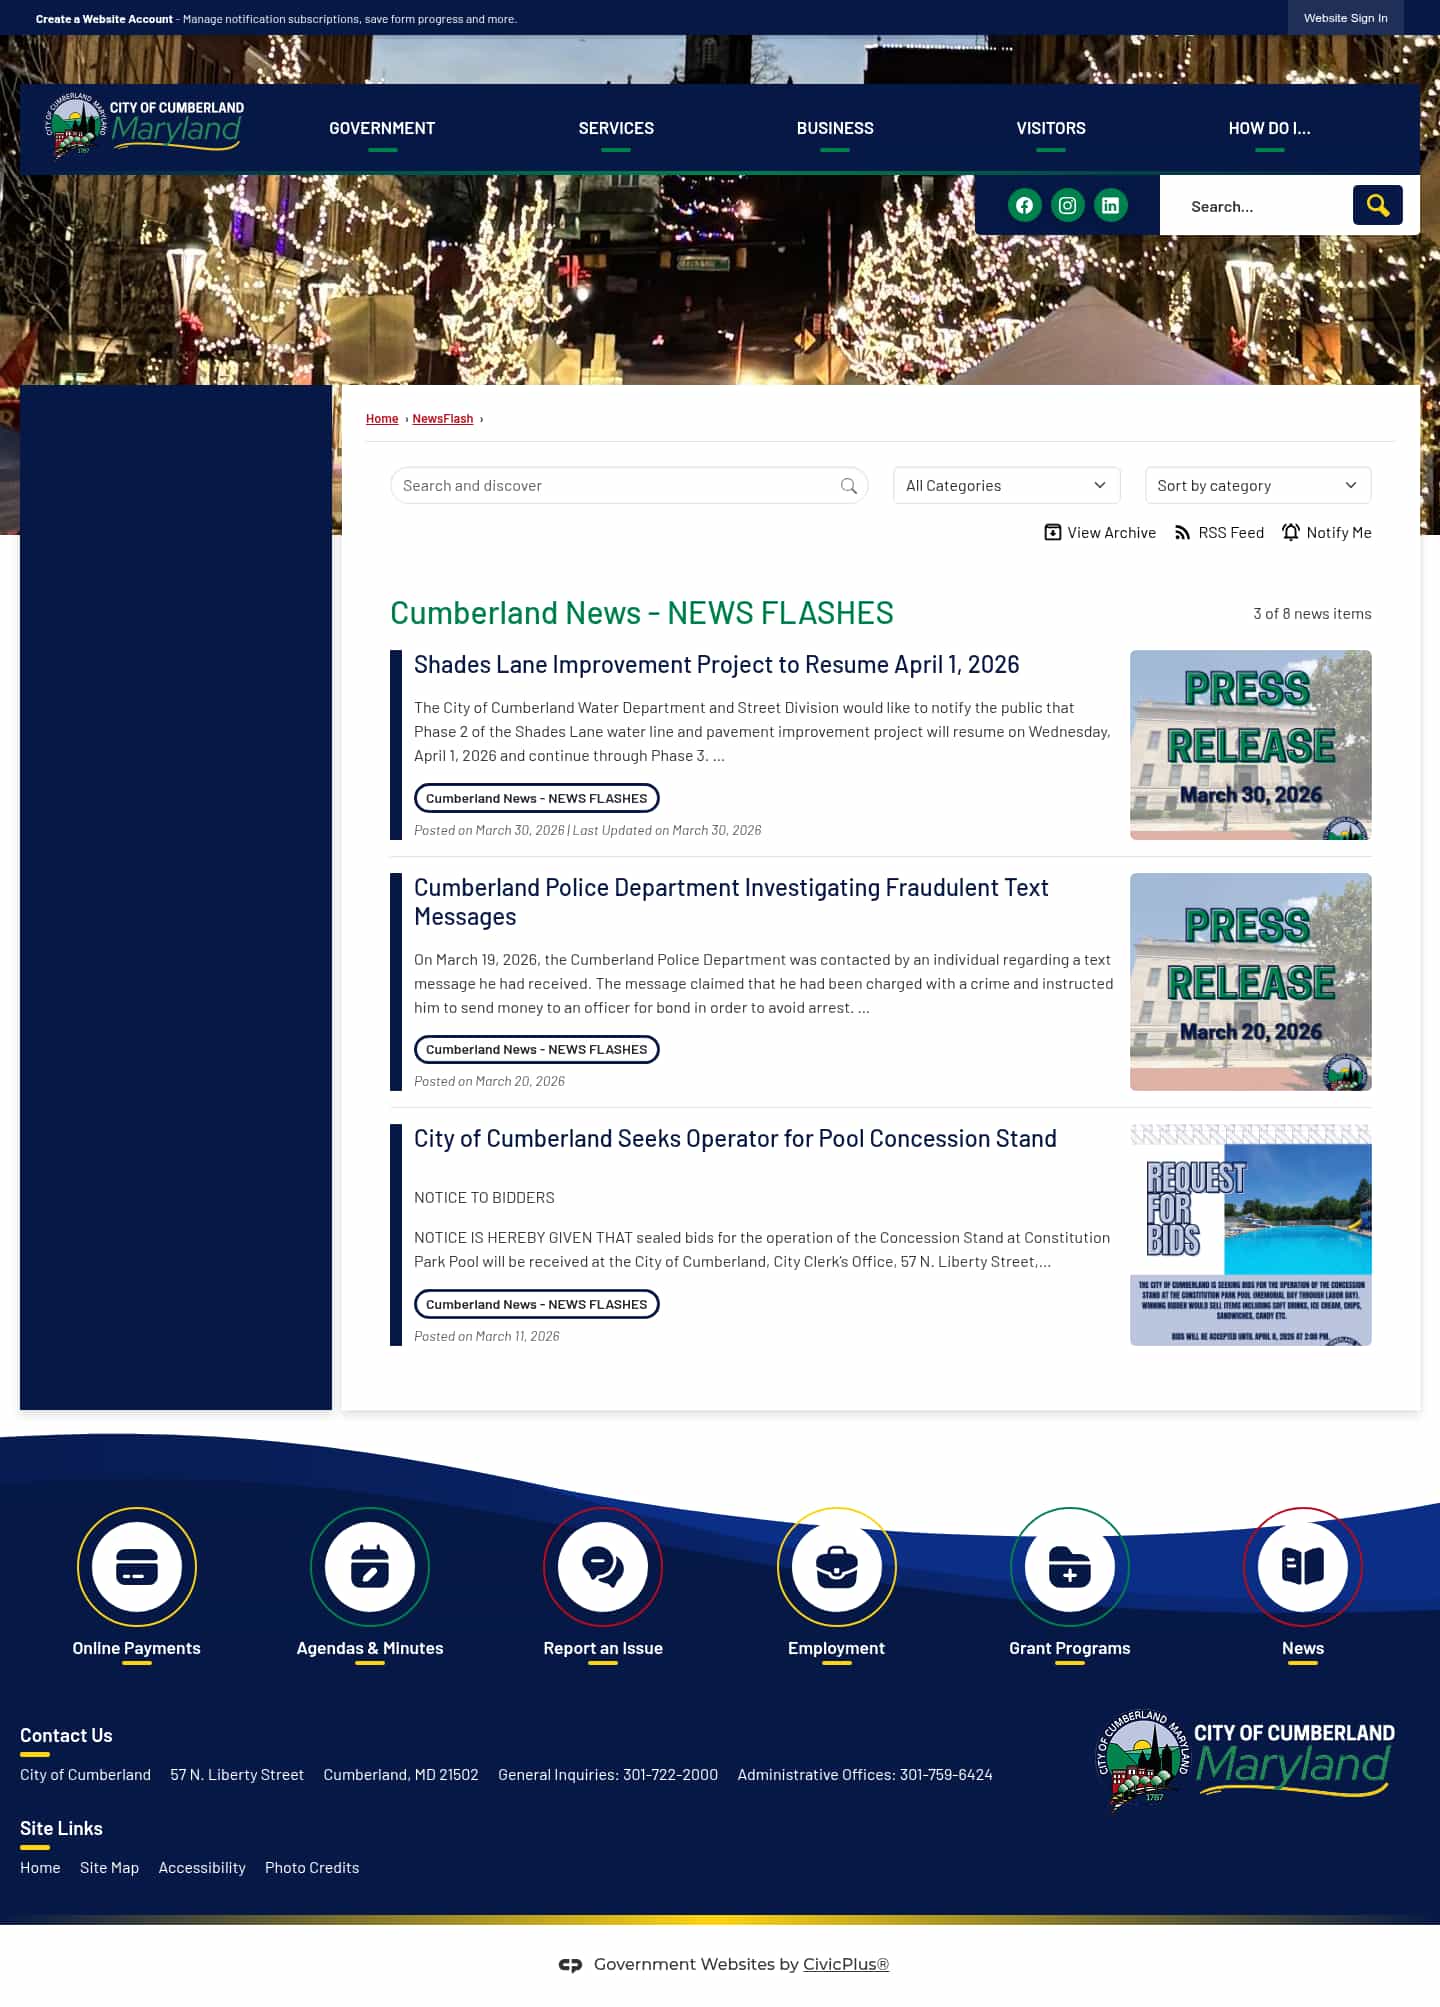
Task: Click the Site Map footer link
Action: point(109,1867)
